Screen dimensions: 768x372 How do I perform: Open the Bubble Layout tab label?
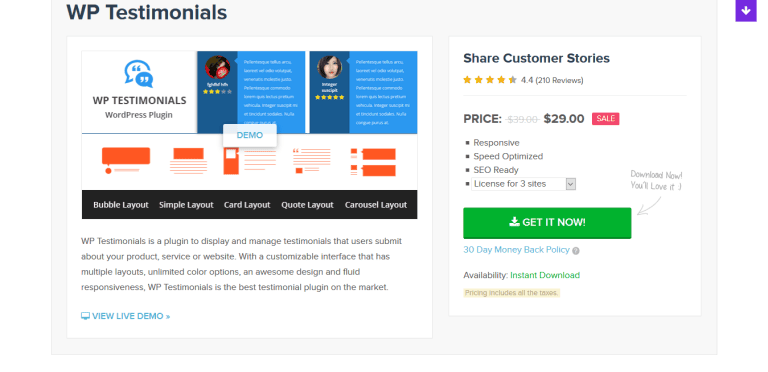(x=121, y=205)
